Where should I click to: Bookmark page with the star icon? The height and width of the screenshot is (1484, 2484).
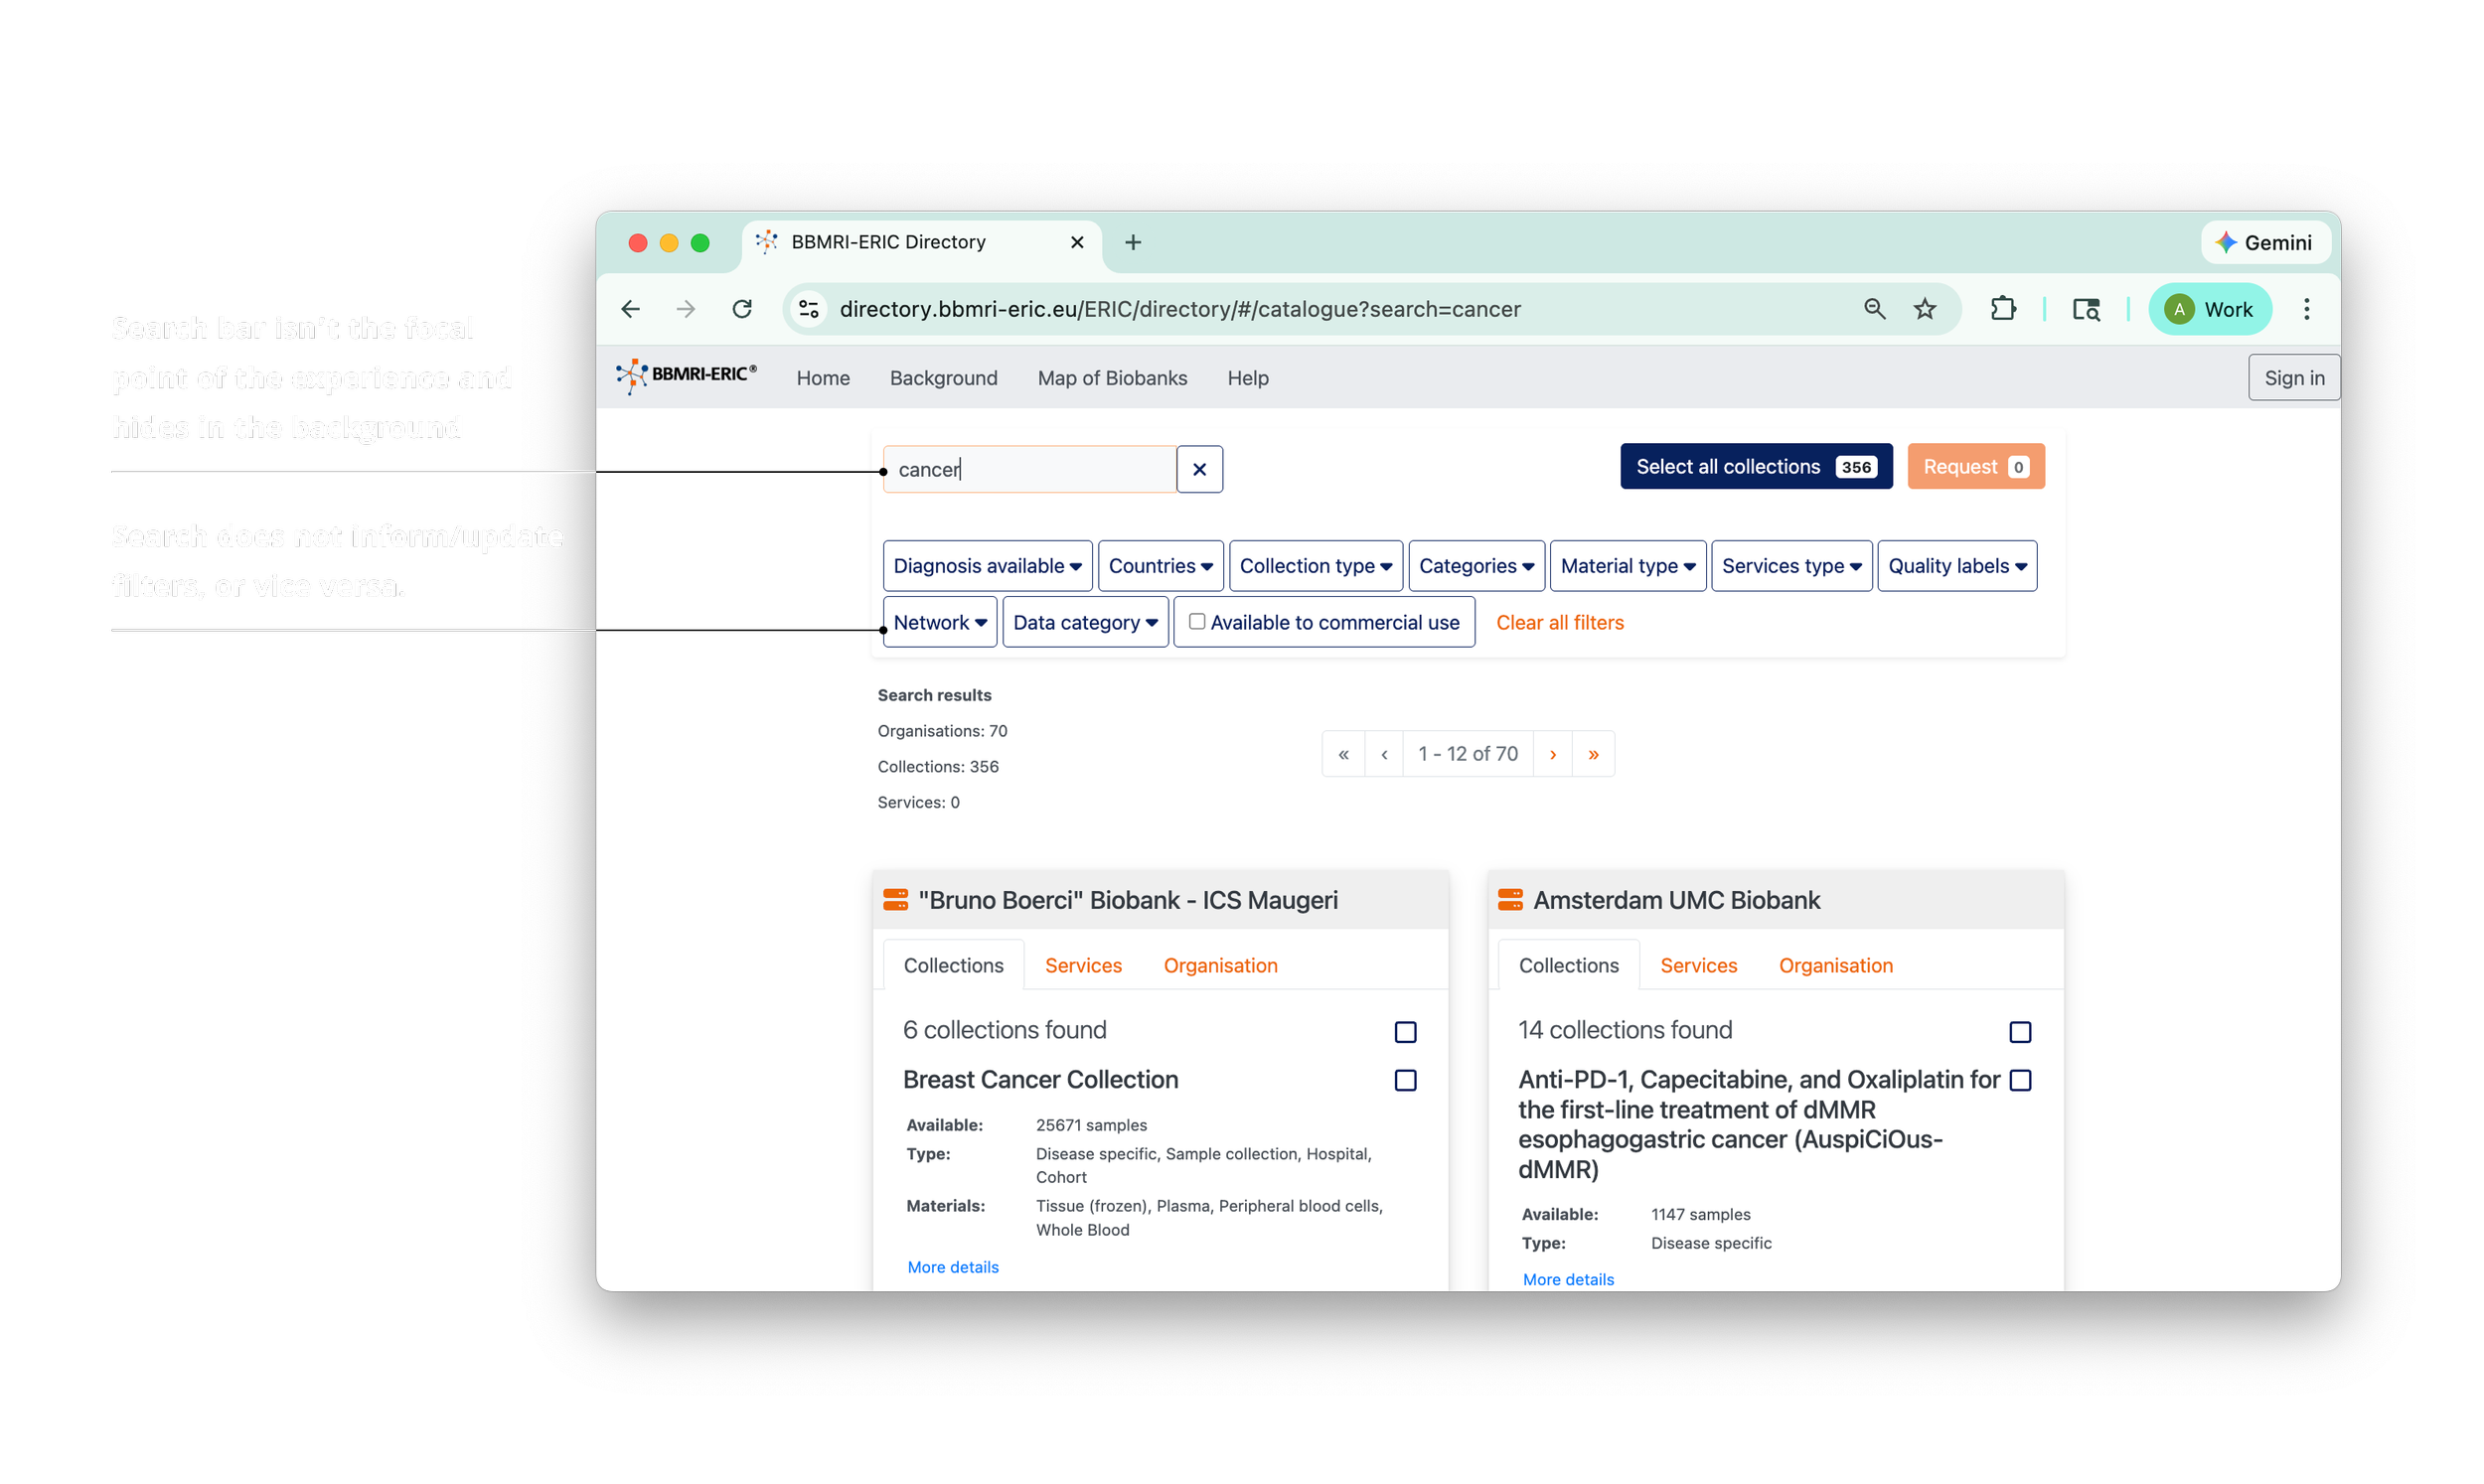(x=1925, y=309)
